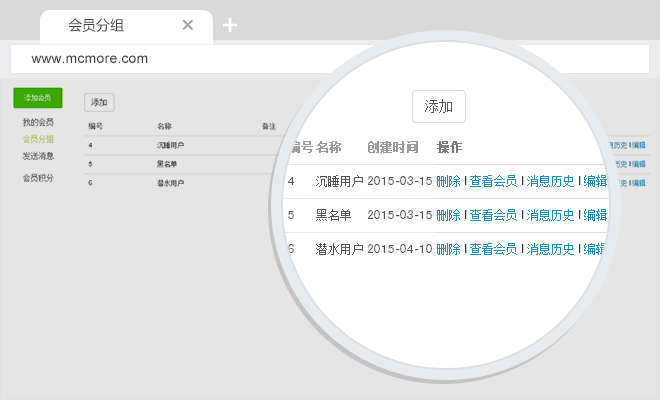Go to 发送消息 in the sidebar
The height and width of the screenshot is (400, 660).
[38, 156]
